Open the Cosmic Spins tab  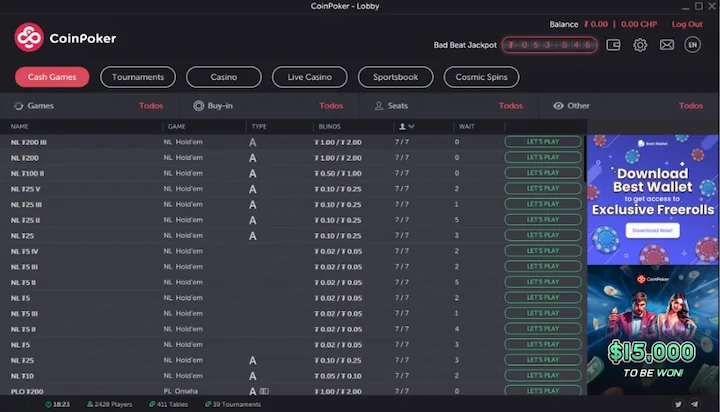point(481,77)
